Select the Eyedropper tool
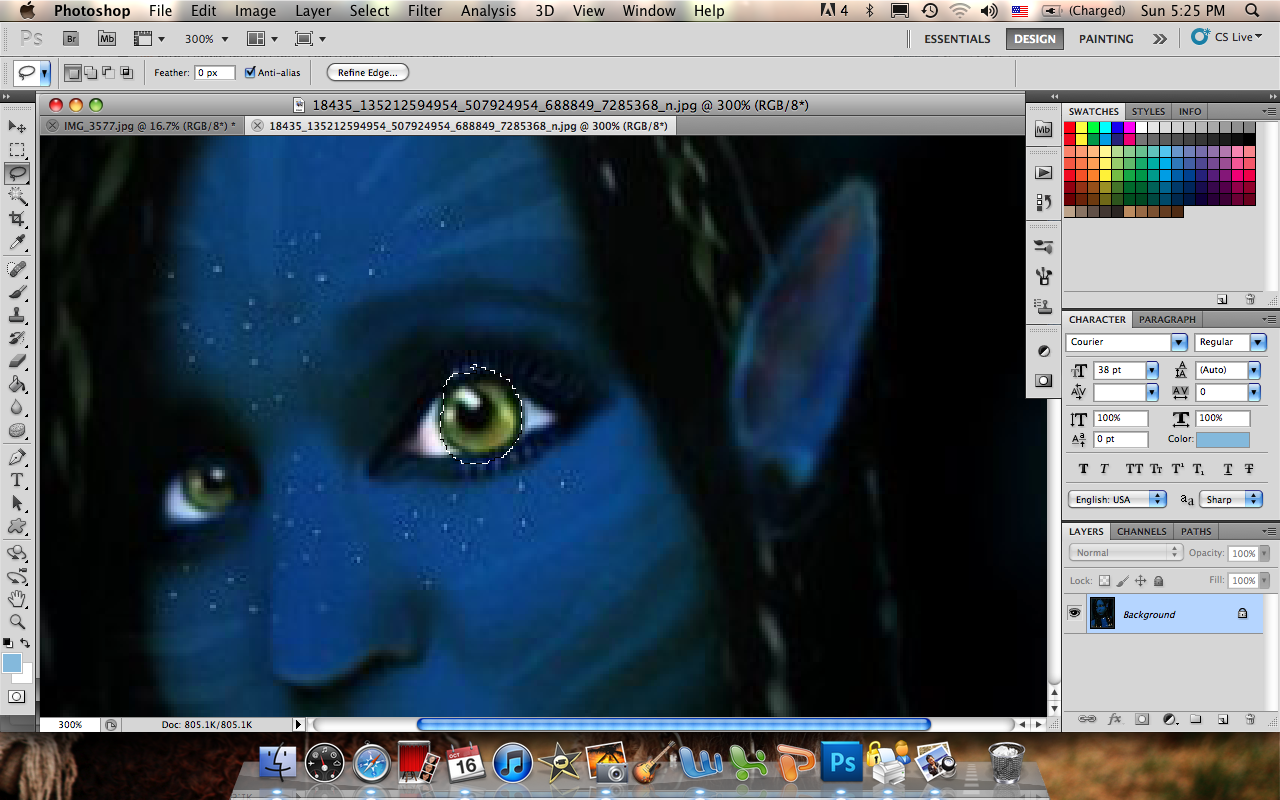Image resolution: width=1280 pixels, height=800 pixels. click(x=17, y=243)
